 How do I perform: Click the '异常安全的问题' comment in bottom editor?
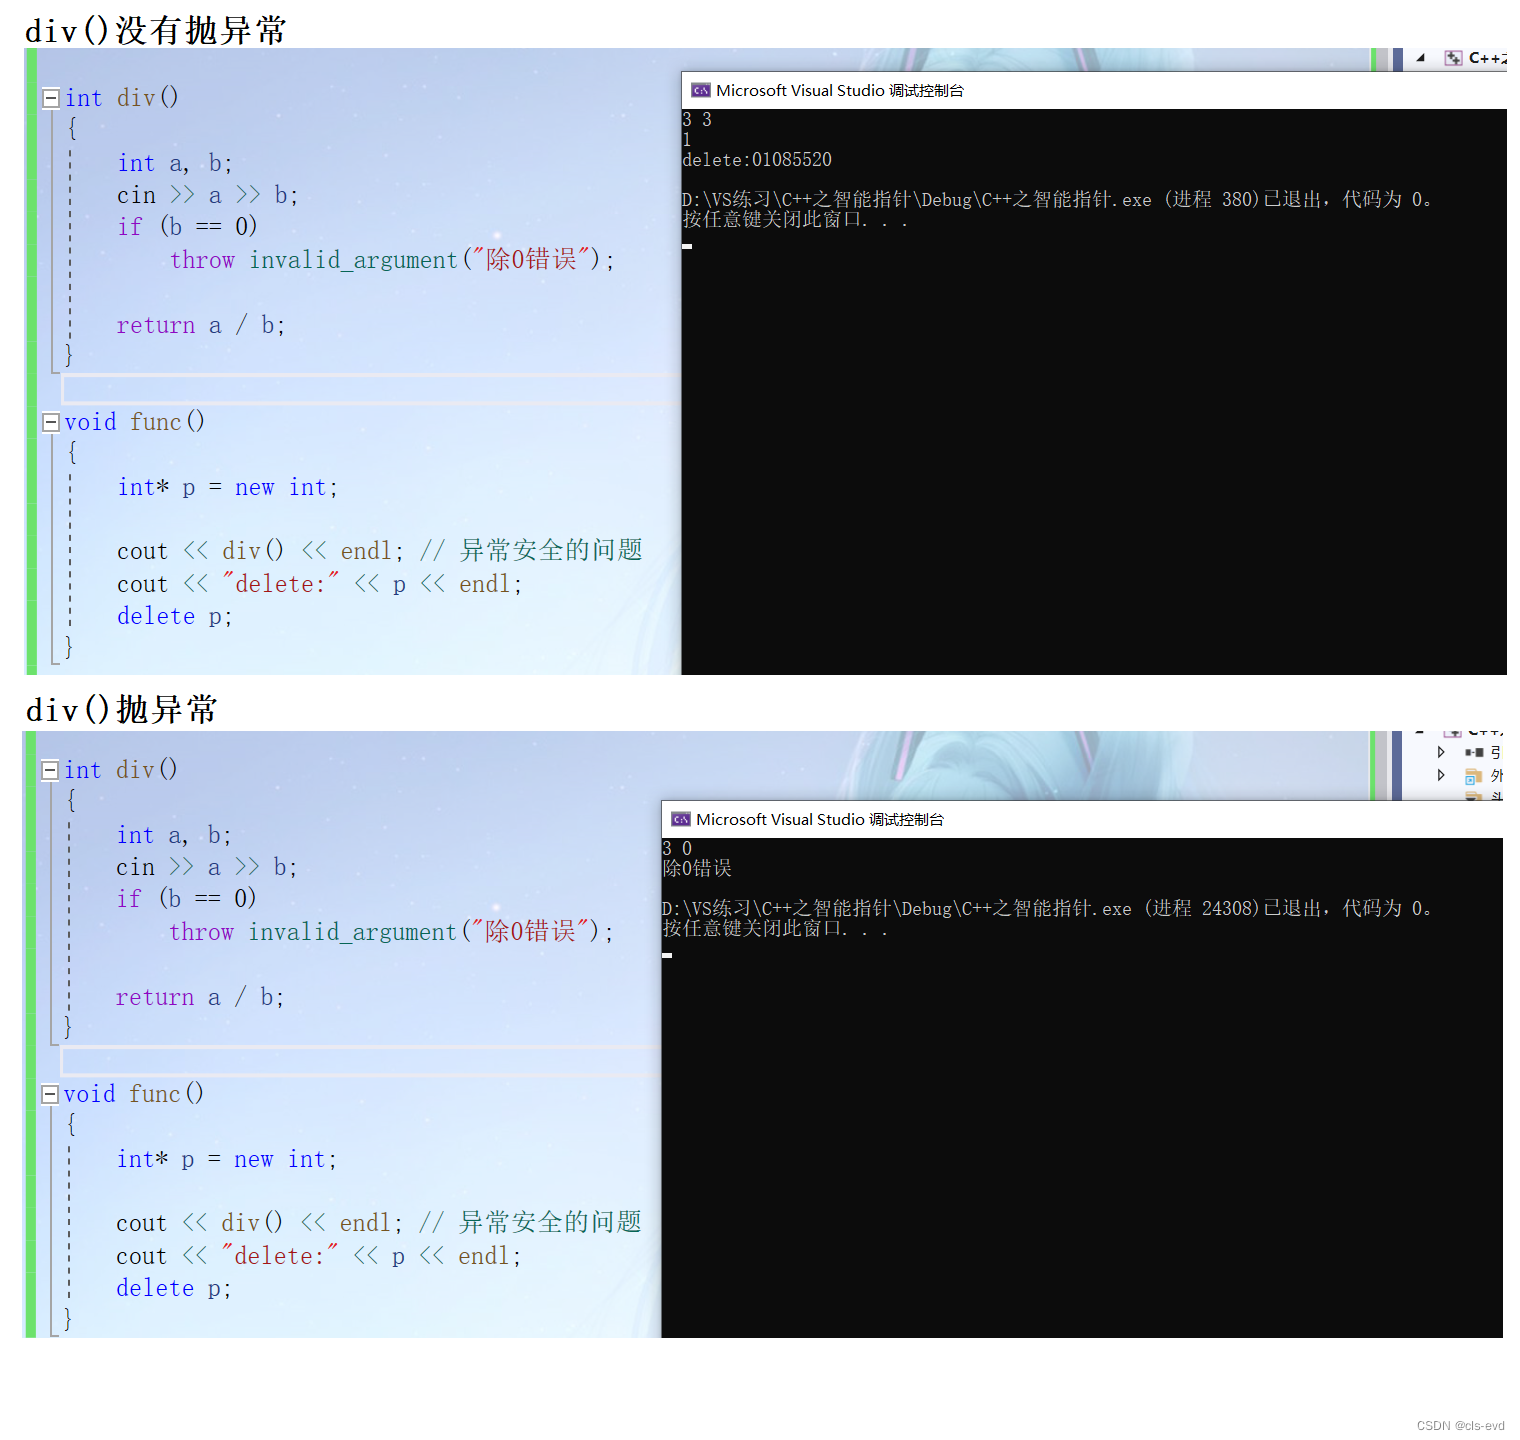tap(550, 1222)
